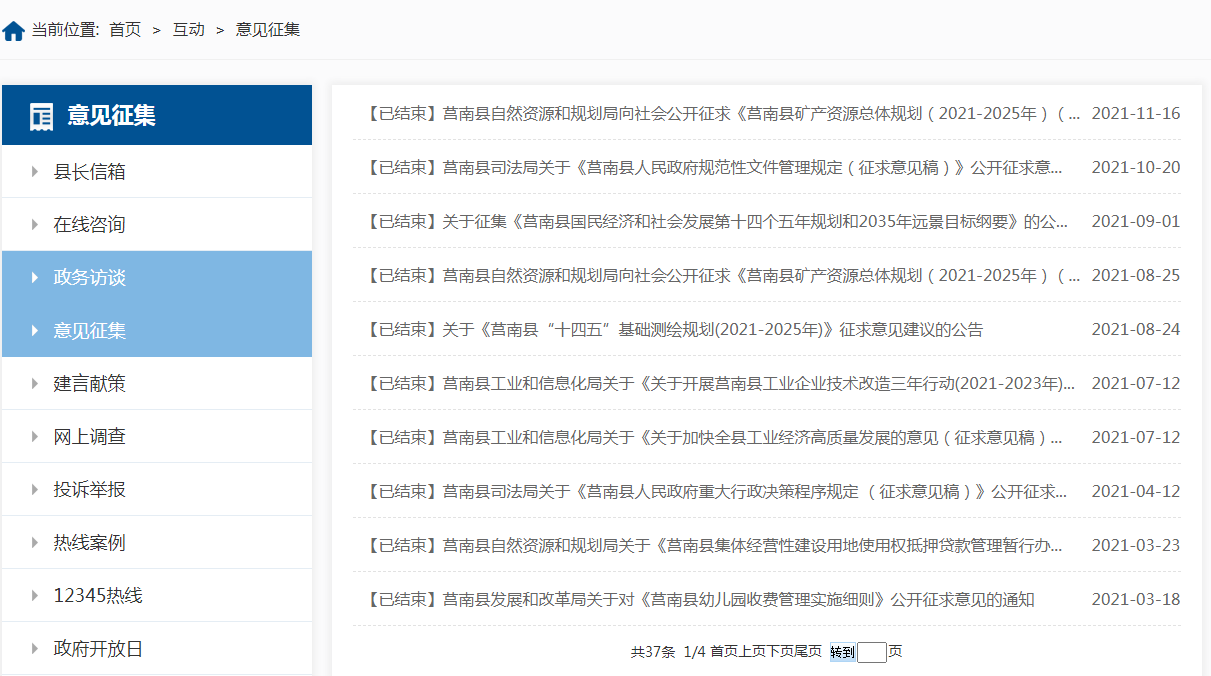Click the arrow bullet beside 建言献策
Screen dimensions: 1211x676
pos(35,384)
